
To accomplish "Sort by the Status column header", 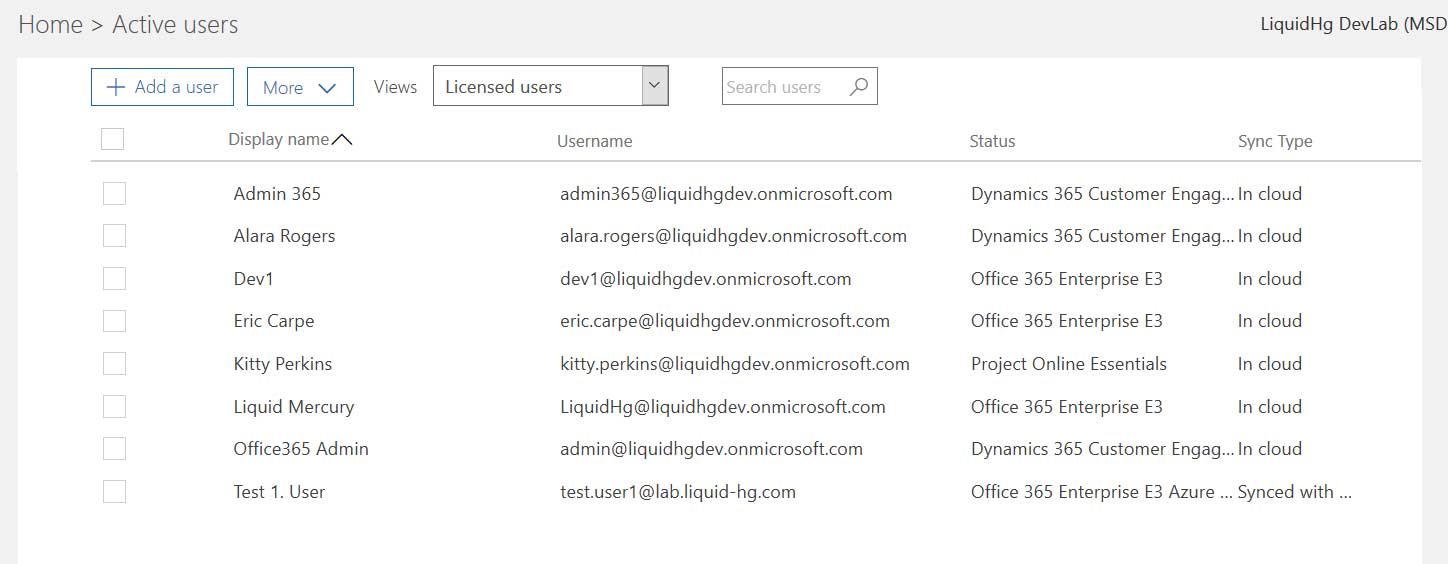I will (x=992, y=142).
